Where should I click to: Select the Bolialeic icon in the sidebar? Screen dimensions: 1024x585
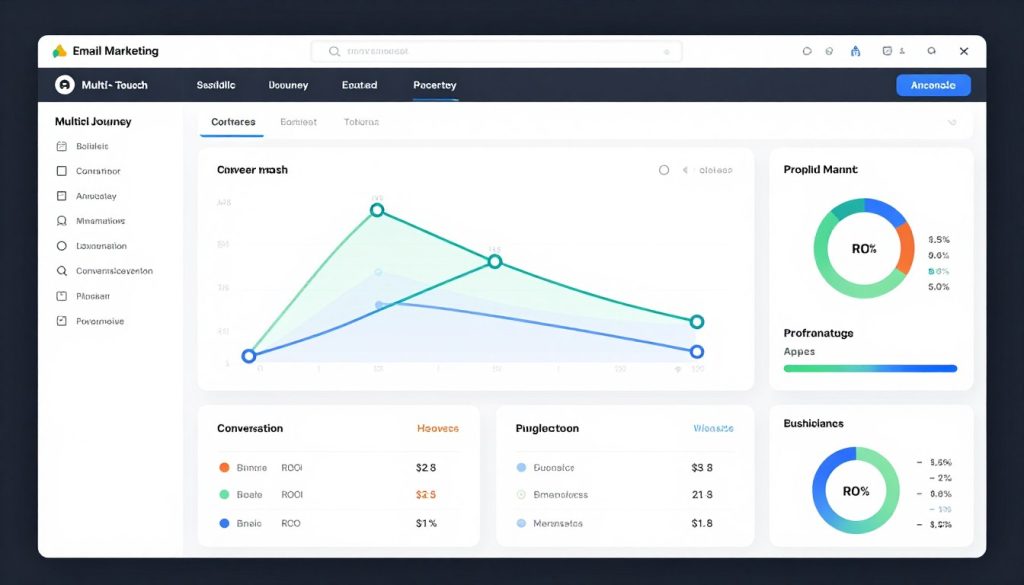coord(62,146)
